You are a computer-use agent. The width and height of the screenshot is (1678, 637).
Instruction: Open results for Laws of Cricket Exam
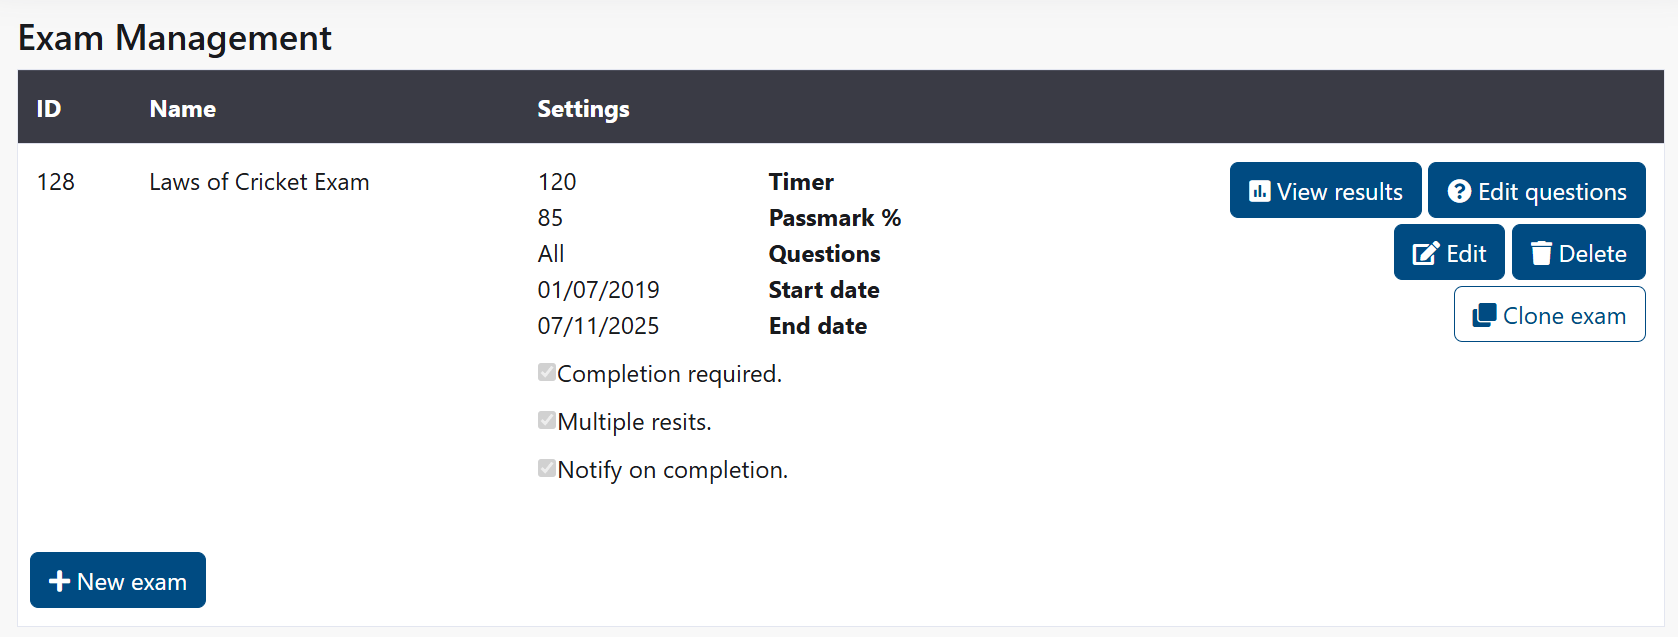click(x=1325, y=190)
